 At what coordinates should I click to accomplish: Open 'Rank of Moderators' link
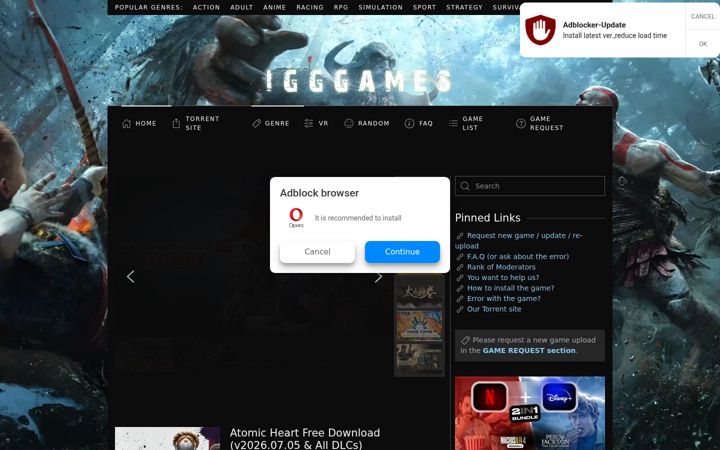click(501, 267)
